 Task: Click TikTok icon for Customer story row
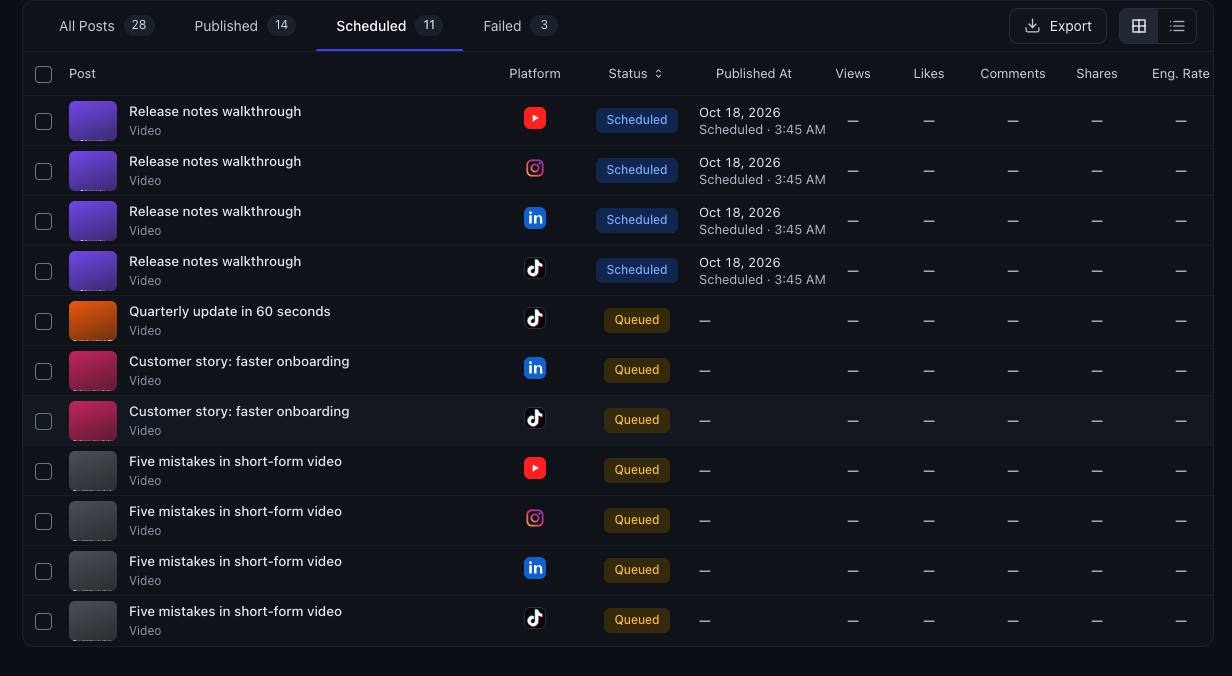pyautogui.click(x=535, y=418)
